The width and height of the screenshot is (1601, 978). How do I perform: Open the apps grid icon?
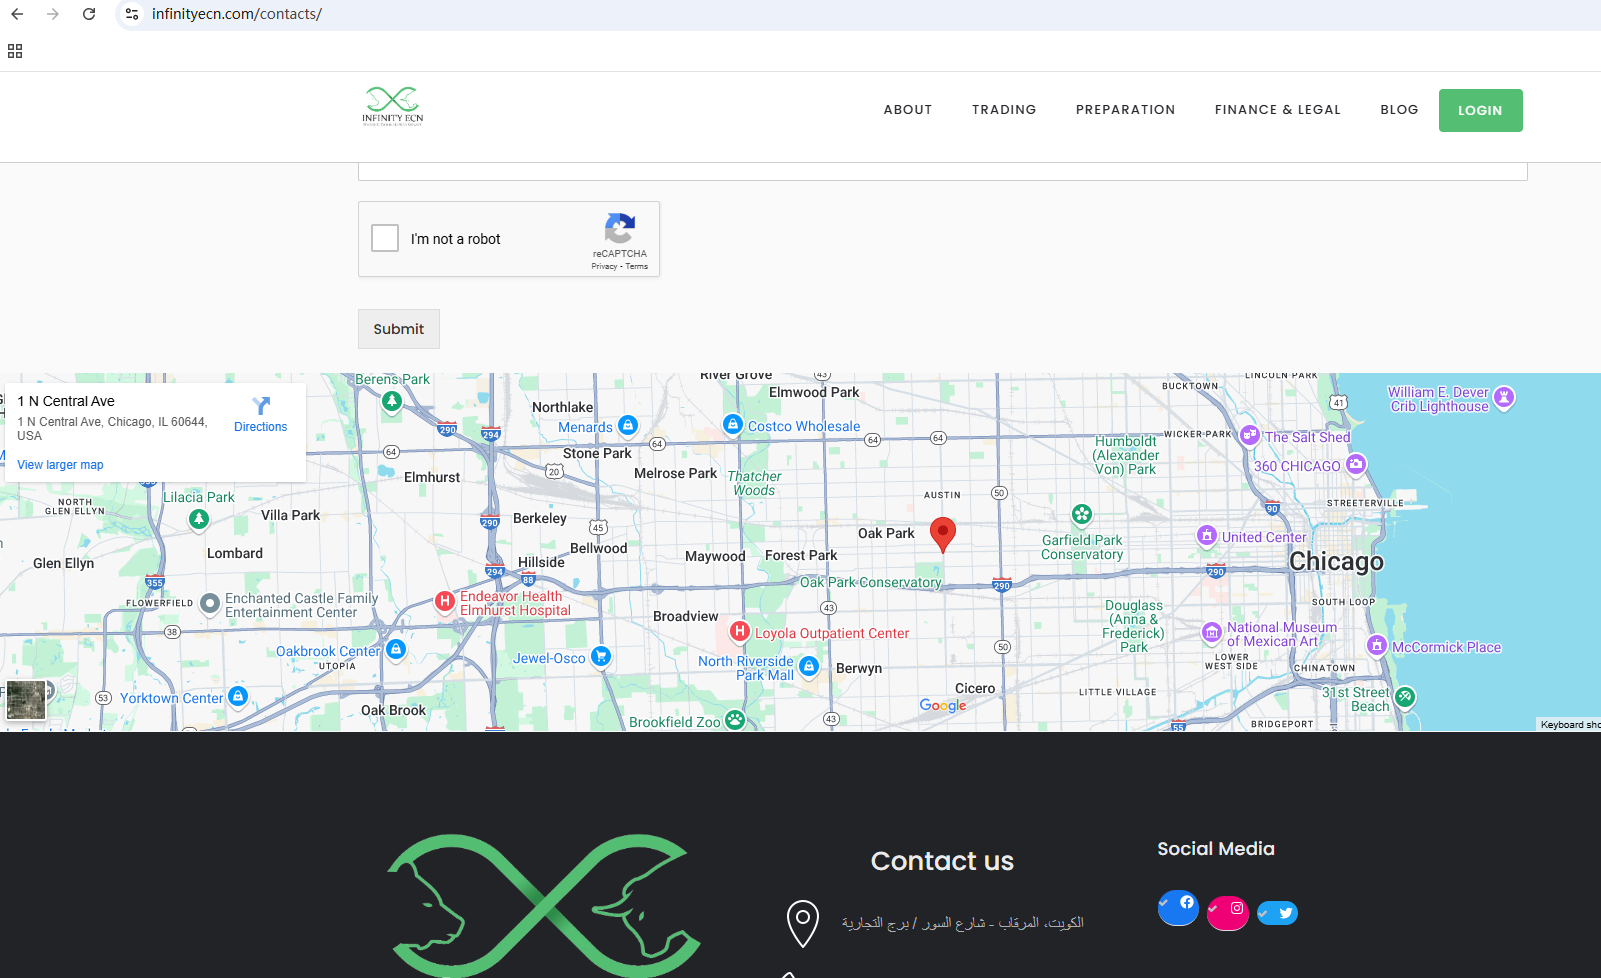15,51
